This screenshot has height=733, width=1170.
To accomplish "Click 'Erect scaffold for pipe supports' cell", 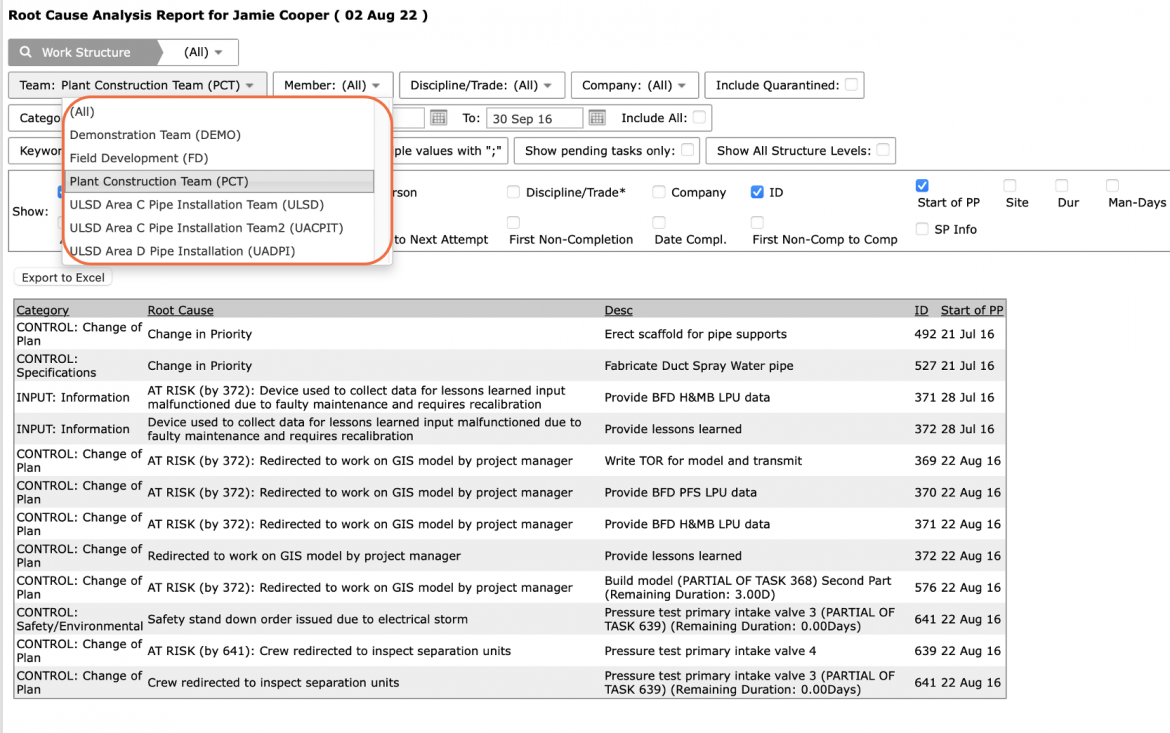I will 695,334.
